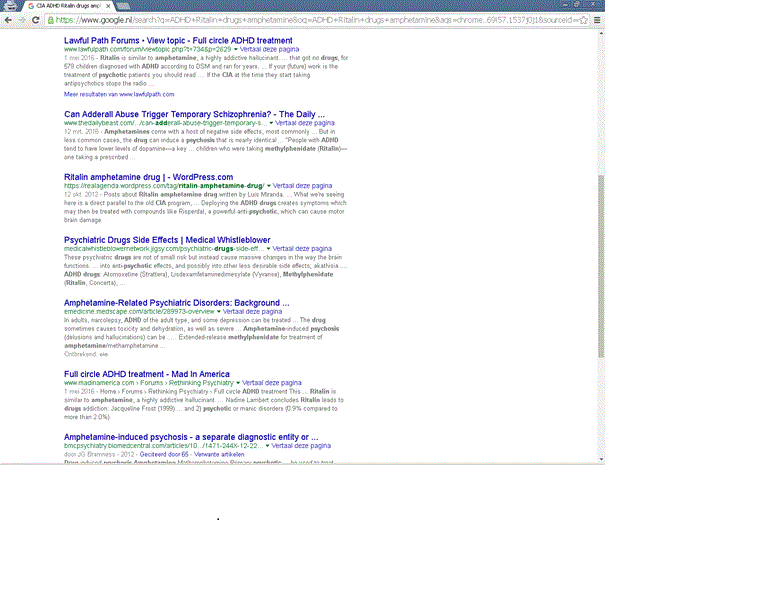Click Vertaal deze pagina for Mad In America result
This screenshot has width=768, height=614.
point(272,383)
